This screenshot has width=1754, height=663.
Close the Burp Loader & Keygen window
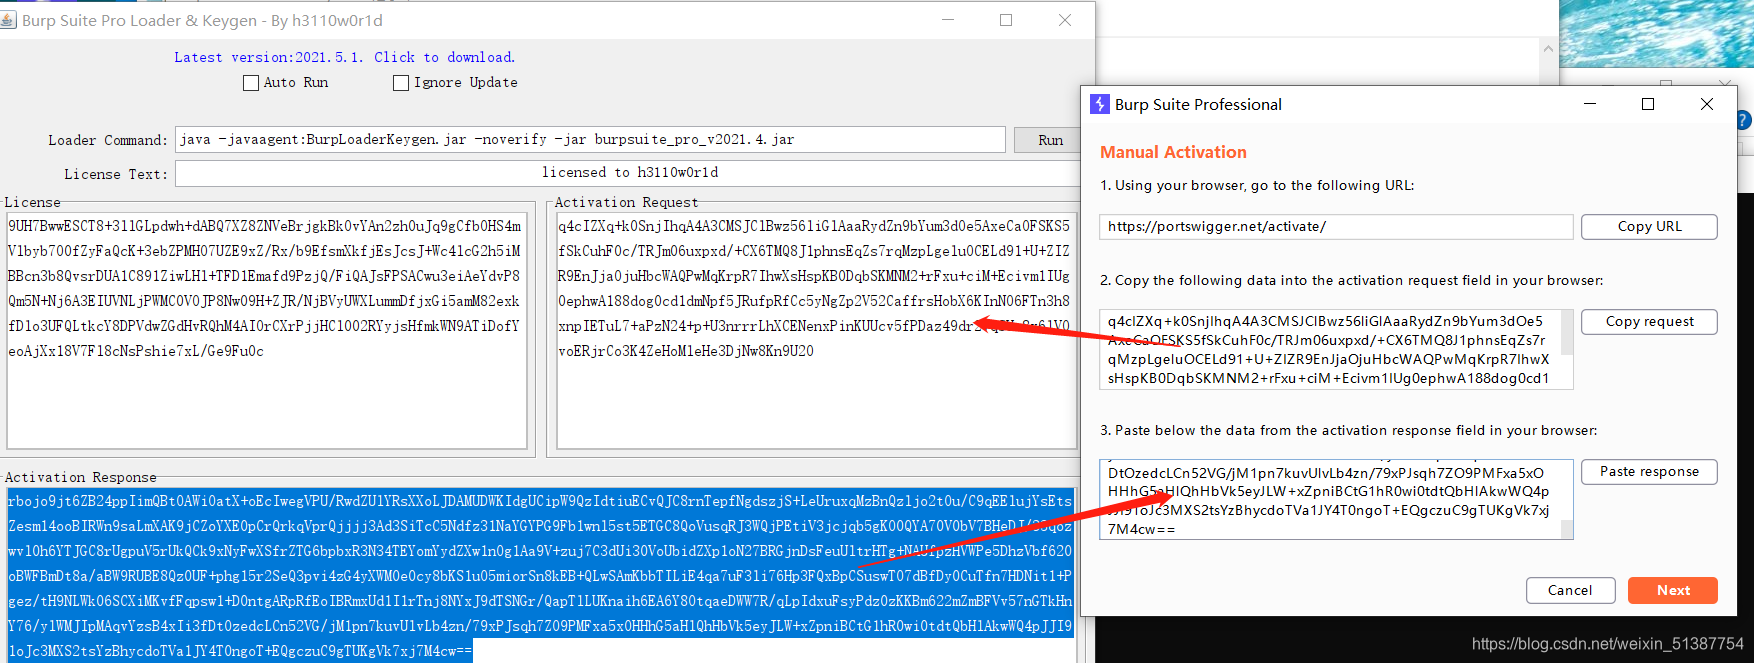click(x=1065, y=20)
